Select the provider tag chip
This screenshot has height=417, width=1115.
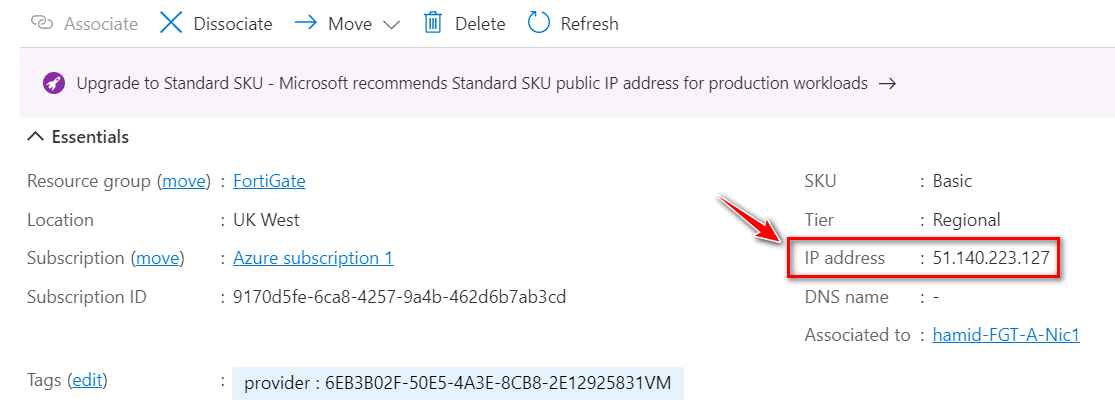(x=457, y=384)
